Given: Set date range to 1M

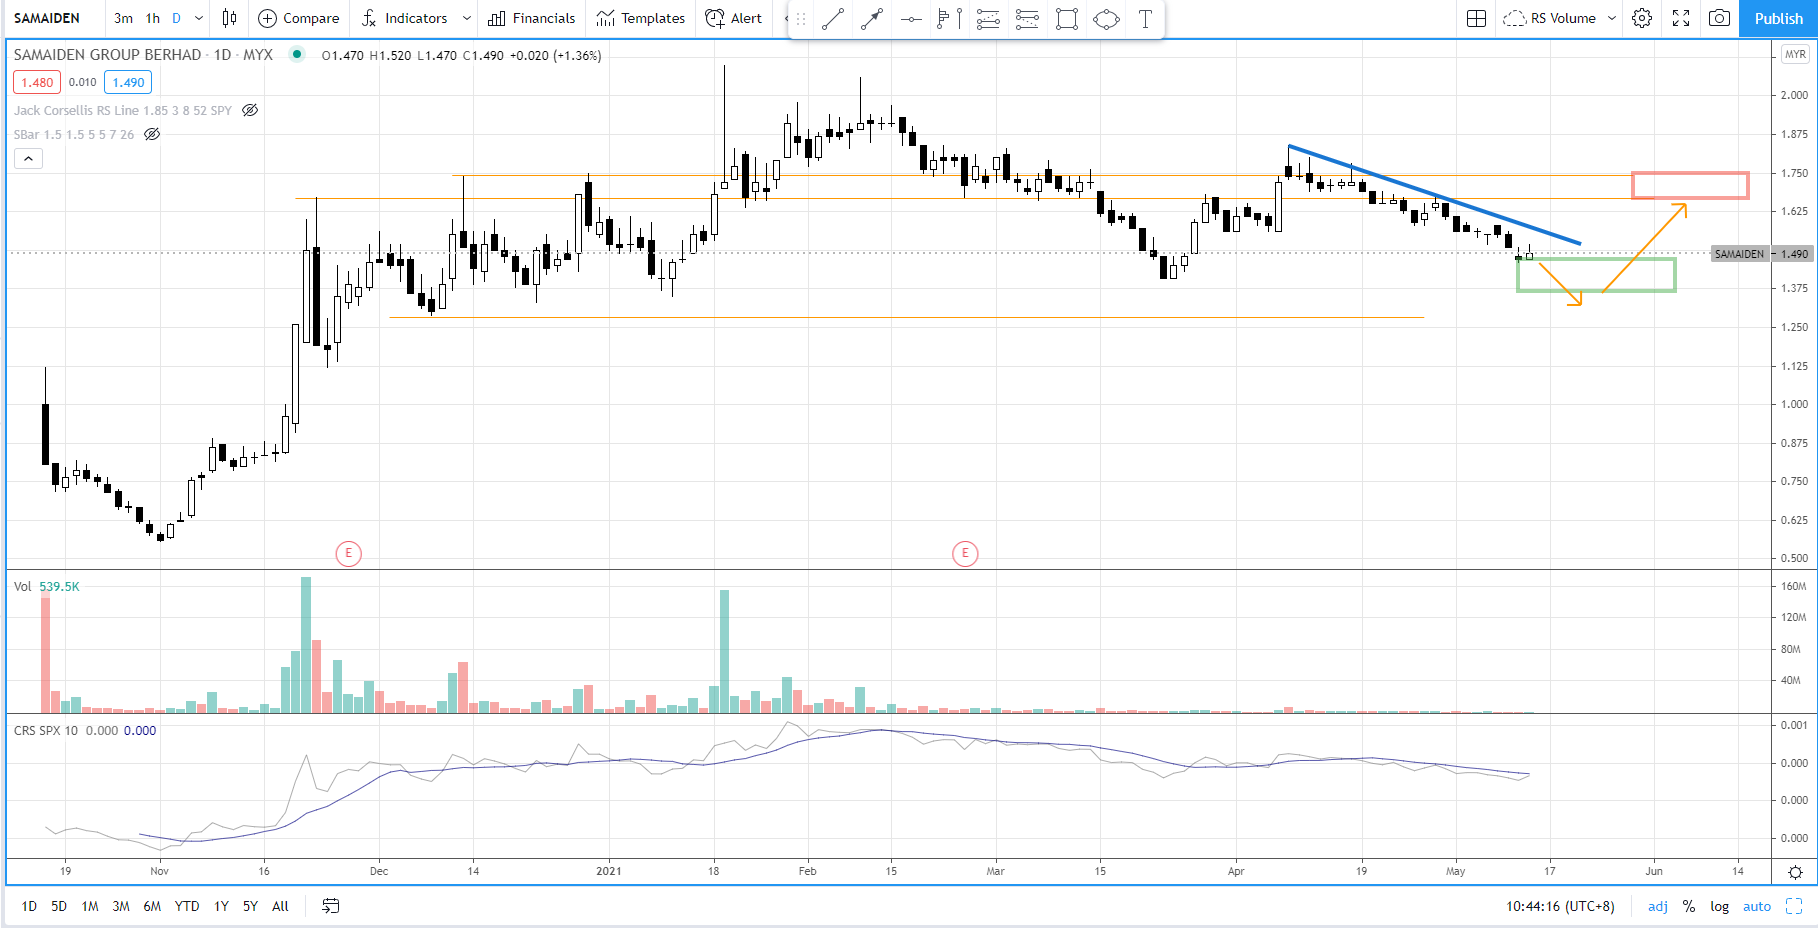Looking at the screenshot, I should (x=90, y=906).
